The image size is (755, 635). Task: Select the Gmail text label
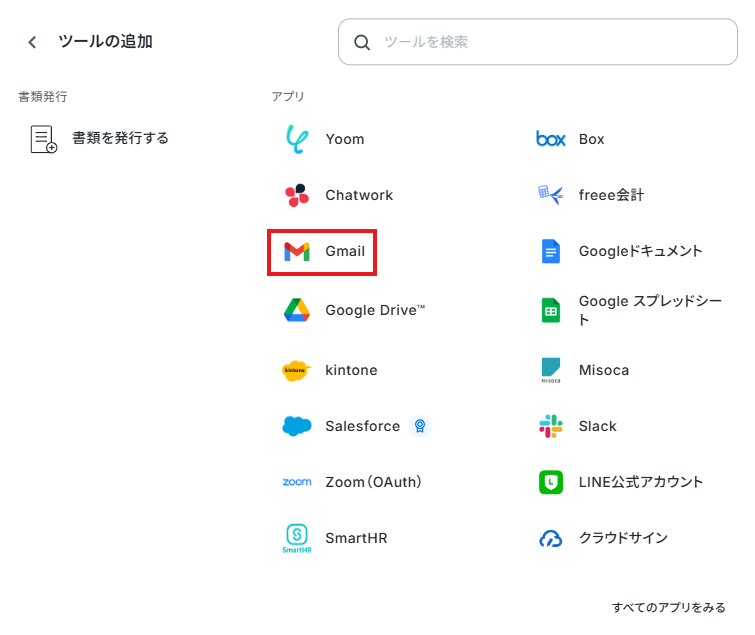[345, 251]
